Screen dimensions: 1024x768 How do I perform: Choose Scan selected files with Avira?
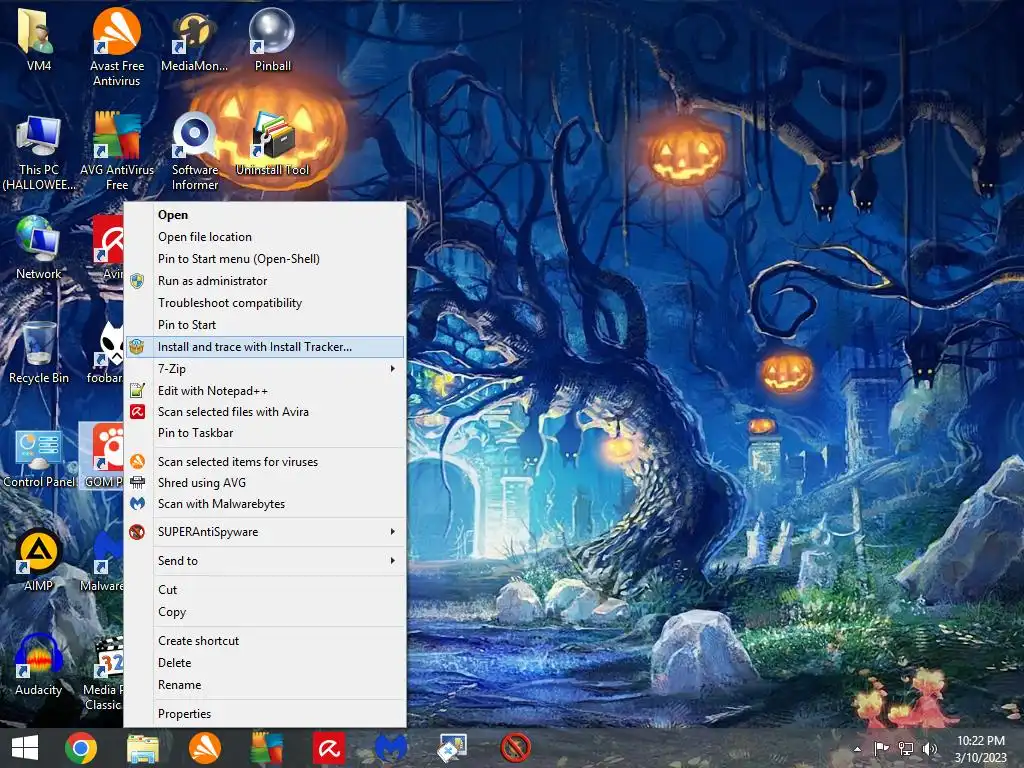tap(264, 412)
